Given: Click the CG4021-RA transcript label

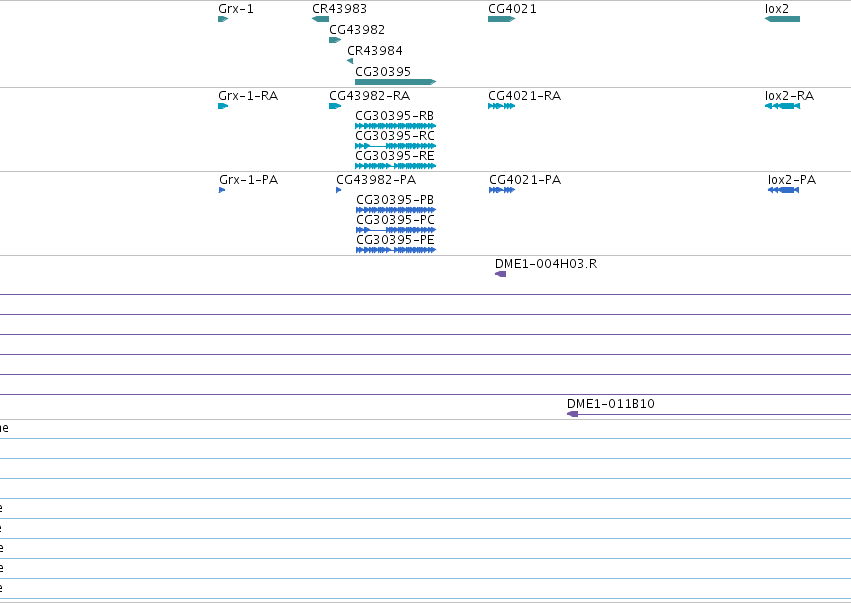Looking at the screenshot, I should 524,96.
